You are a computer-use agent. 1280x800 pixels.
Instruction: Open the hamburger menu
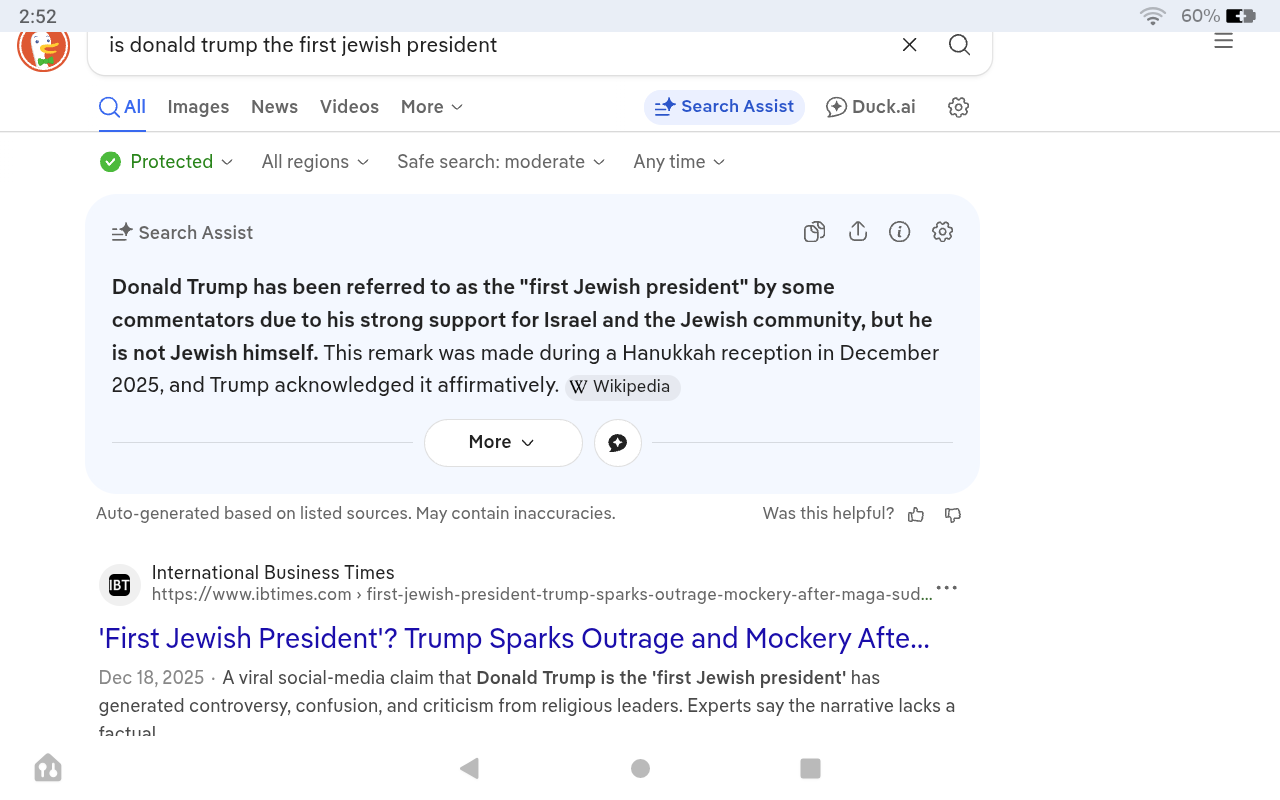(1223, 40)
